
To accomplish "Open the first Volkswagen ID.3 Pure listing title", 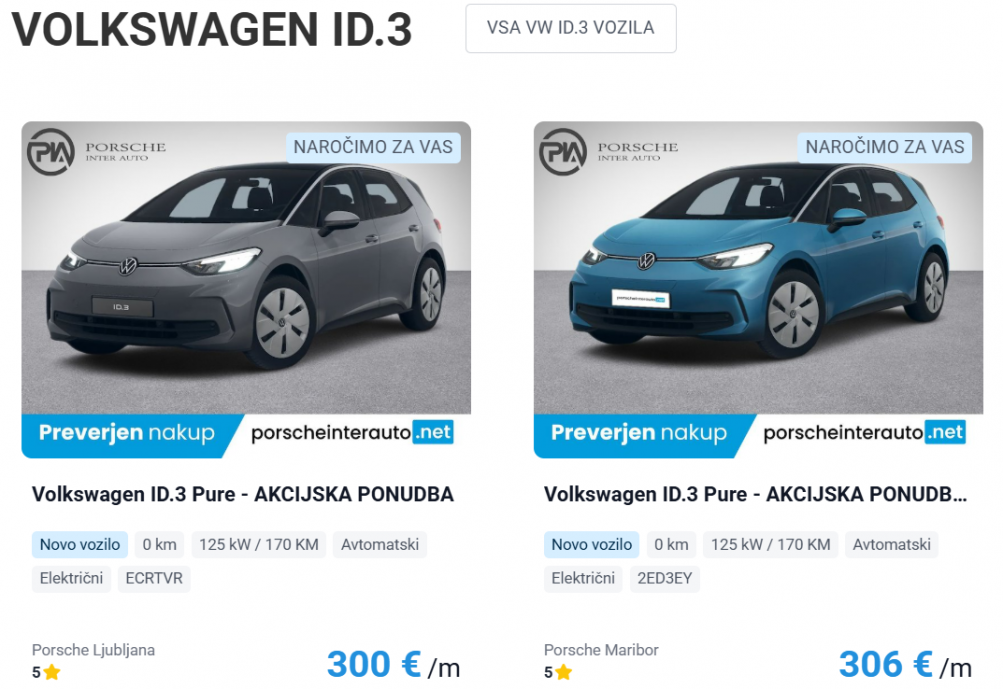I will [x=243, y=495].
